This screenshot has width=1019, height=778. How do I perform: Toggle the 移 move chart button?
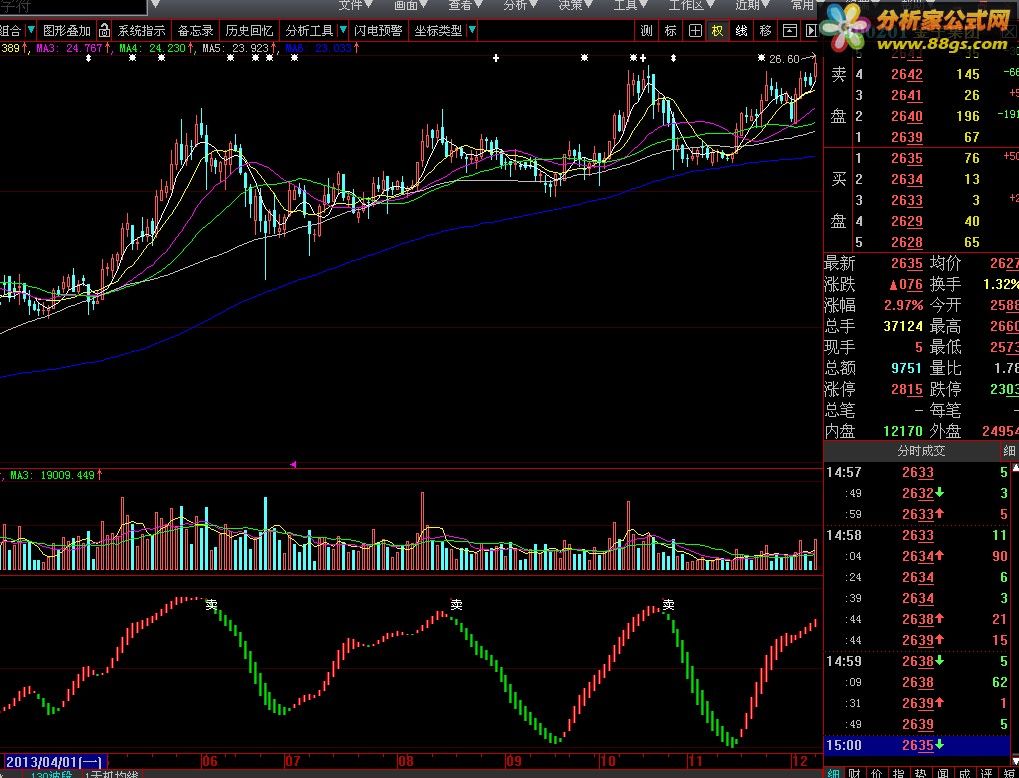click(766, 31)
